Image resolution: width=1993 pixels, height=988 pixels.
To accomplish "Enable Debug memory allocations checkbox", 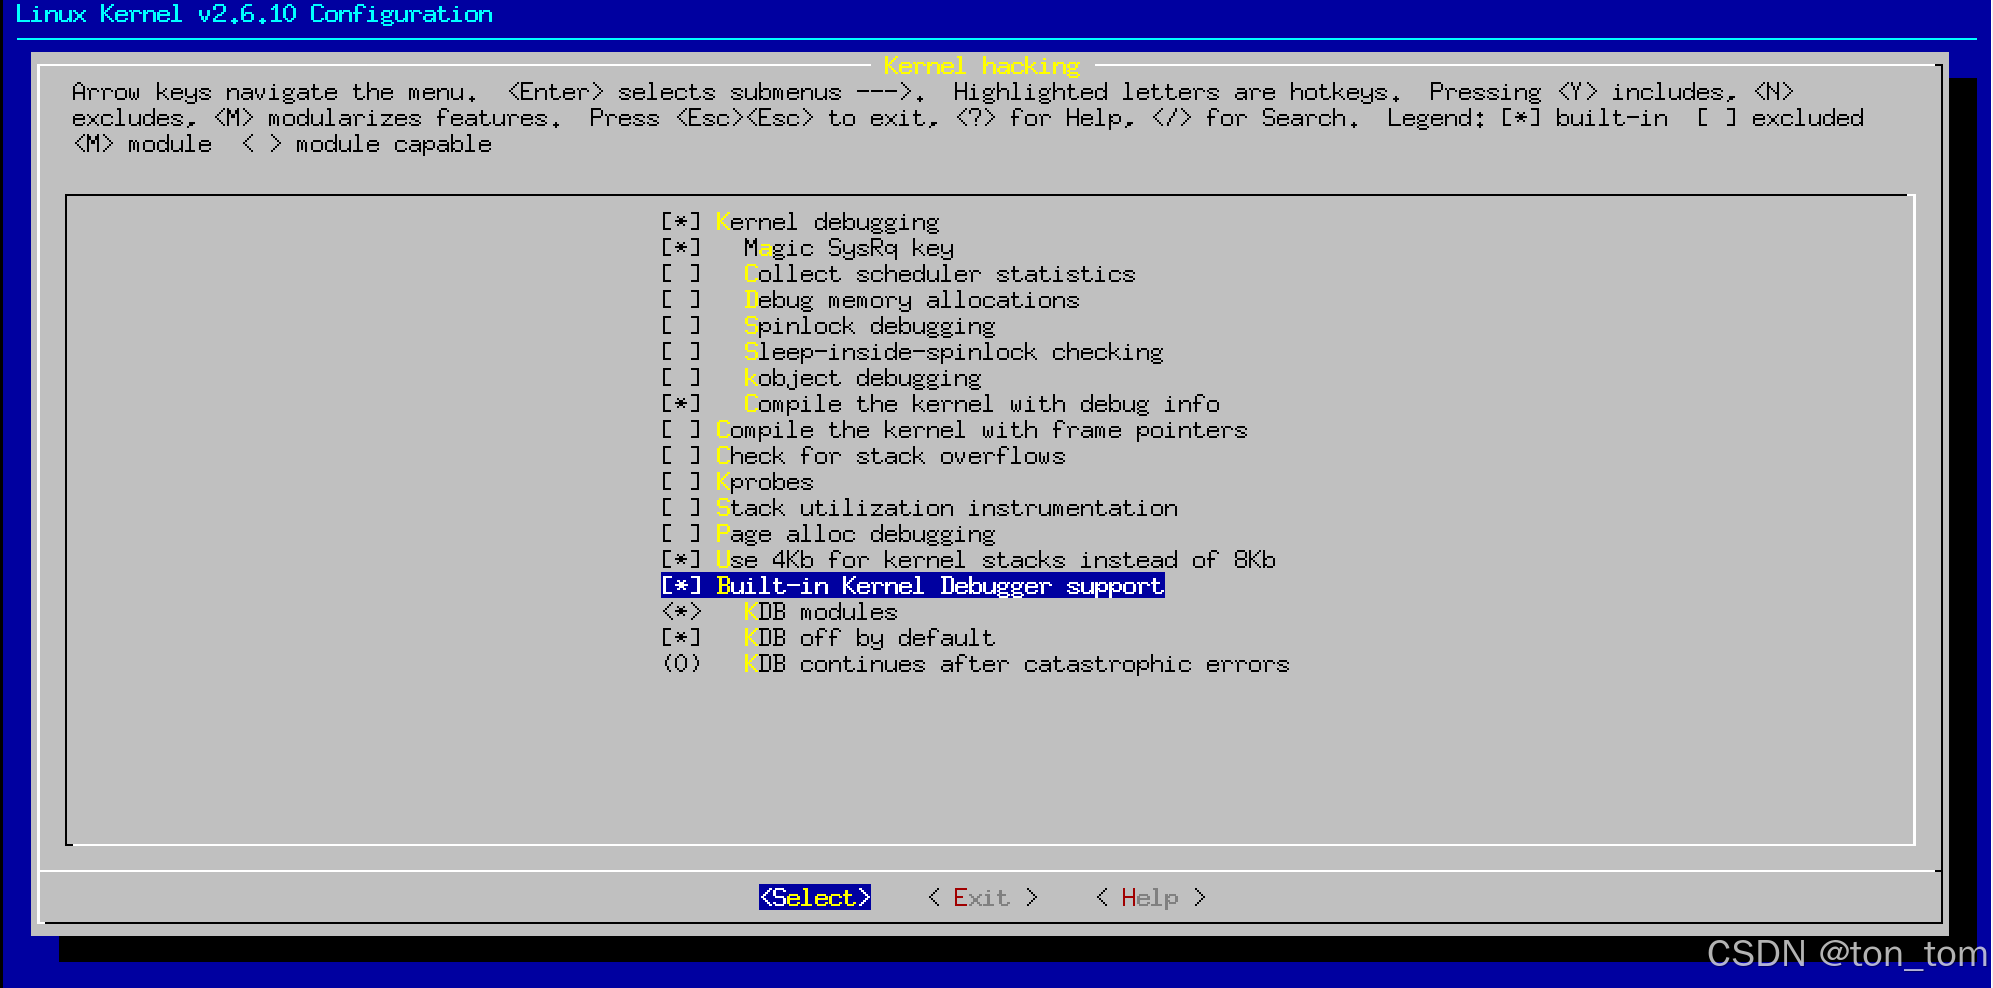I will pos(681,299).
